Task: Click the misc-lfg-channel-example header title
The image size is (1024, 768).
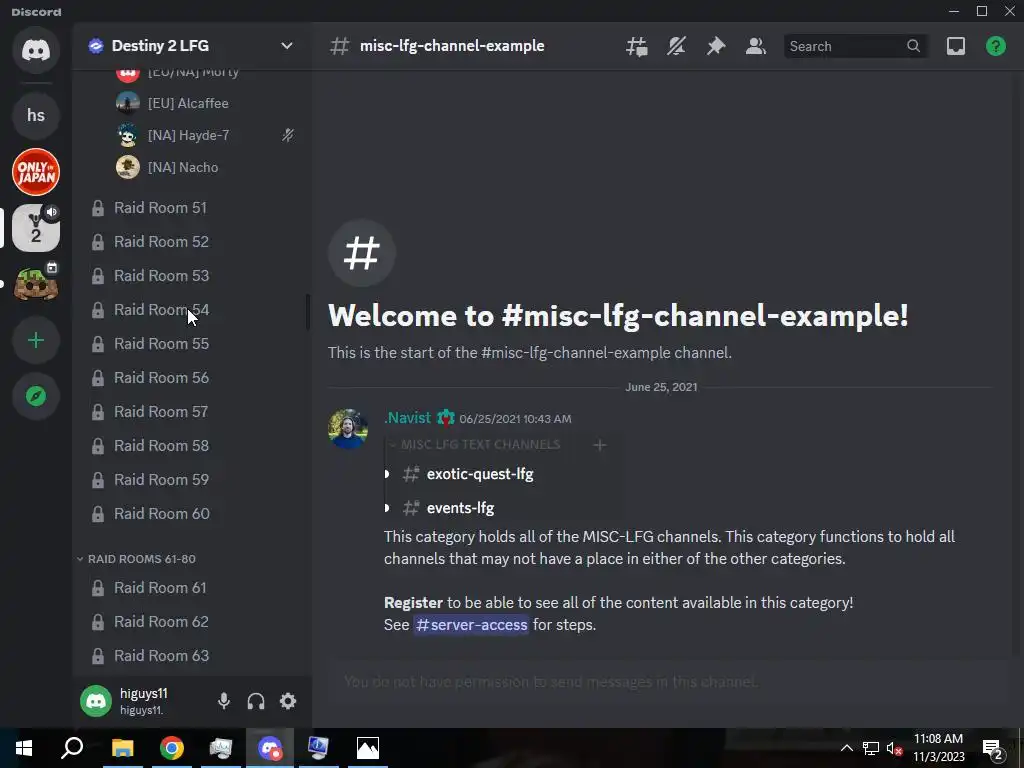Action: point(452,46)
